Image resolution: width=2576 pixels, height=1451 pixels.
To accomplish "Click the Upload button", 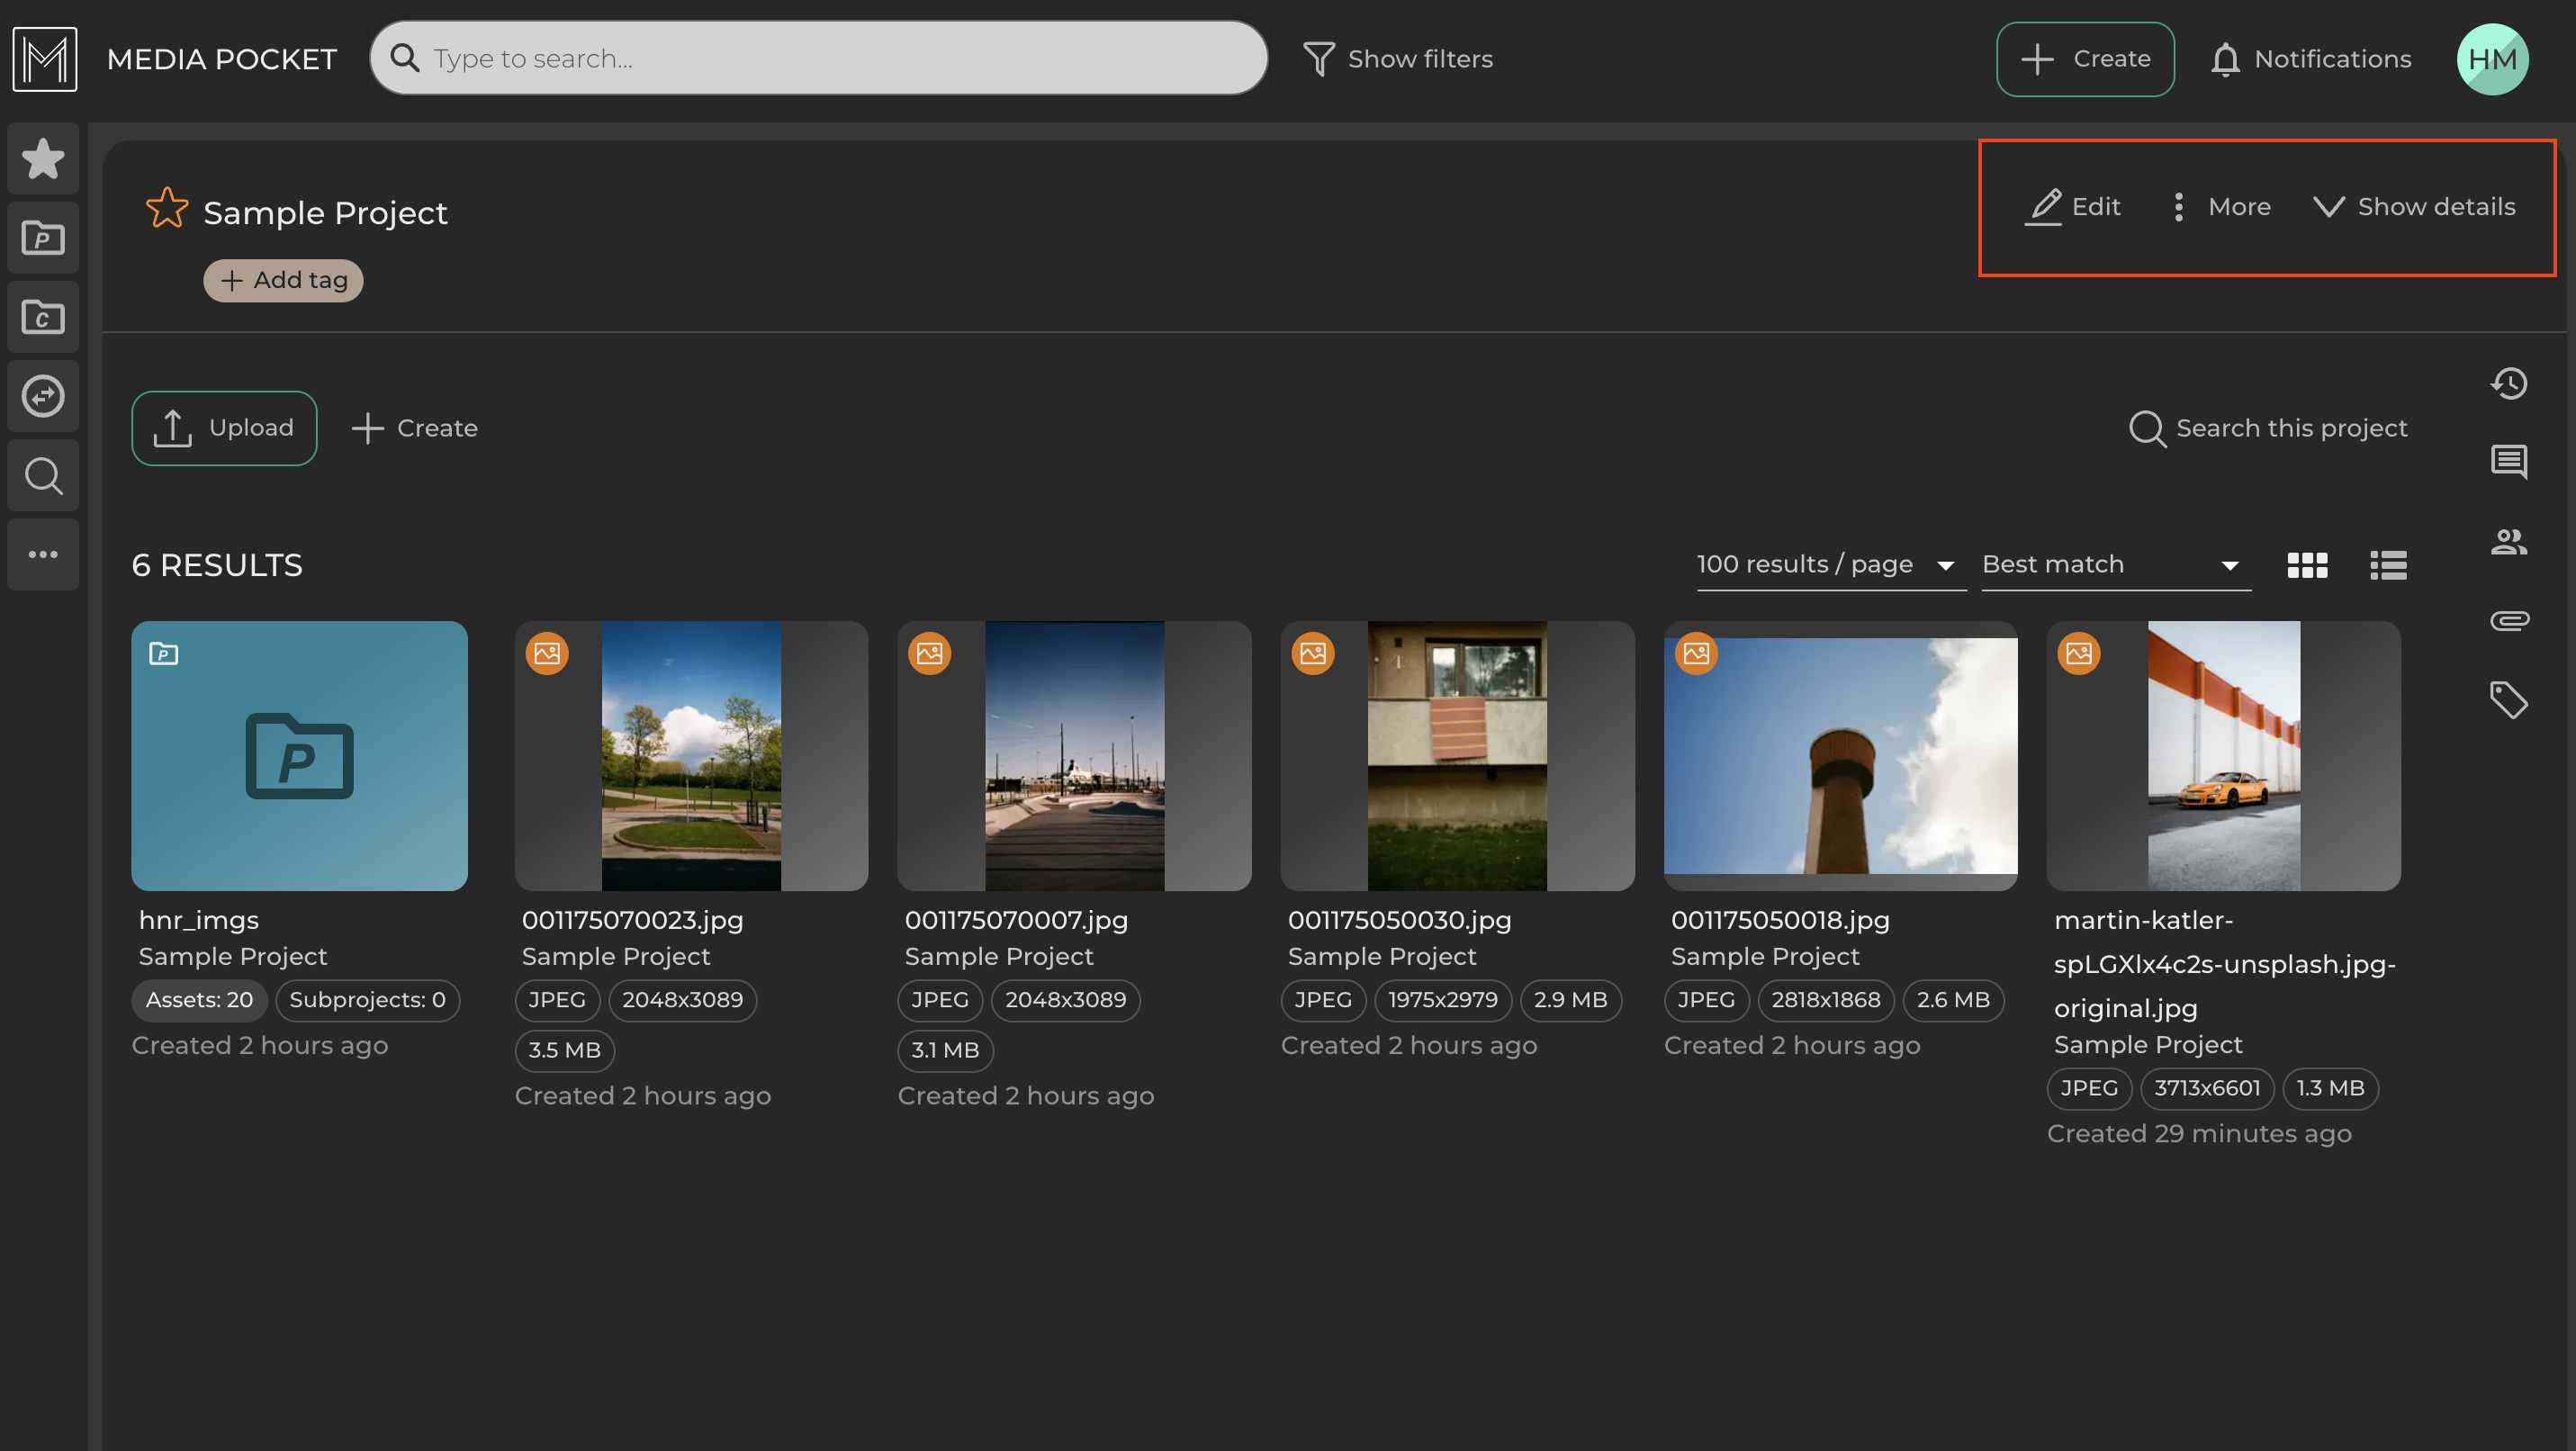I will (224, 428).
